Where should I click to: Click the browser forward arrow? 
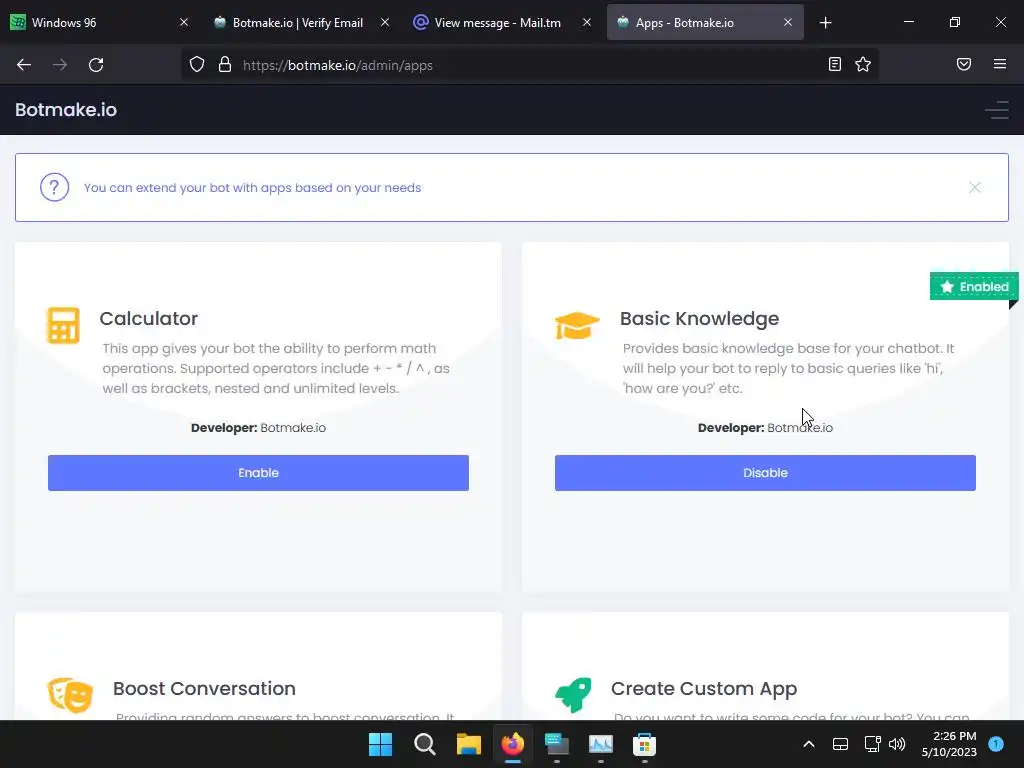tap(60, 65)
